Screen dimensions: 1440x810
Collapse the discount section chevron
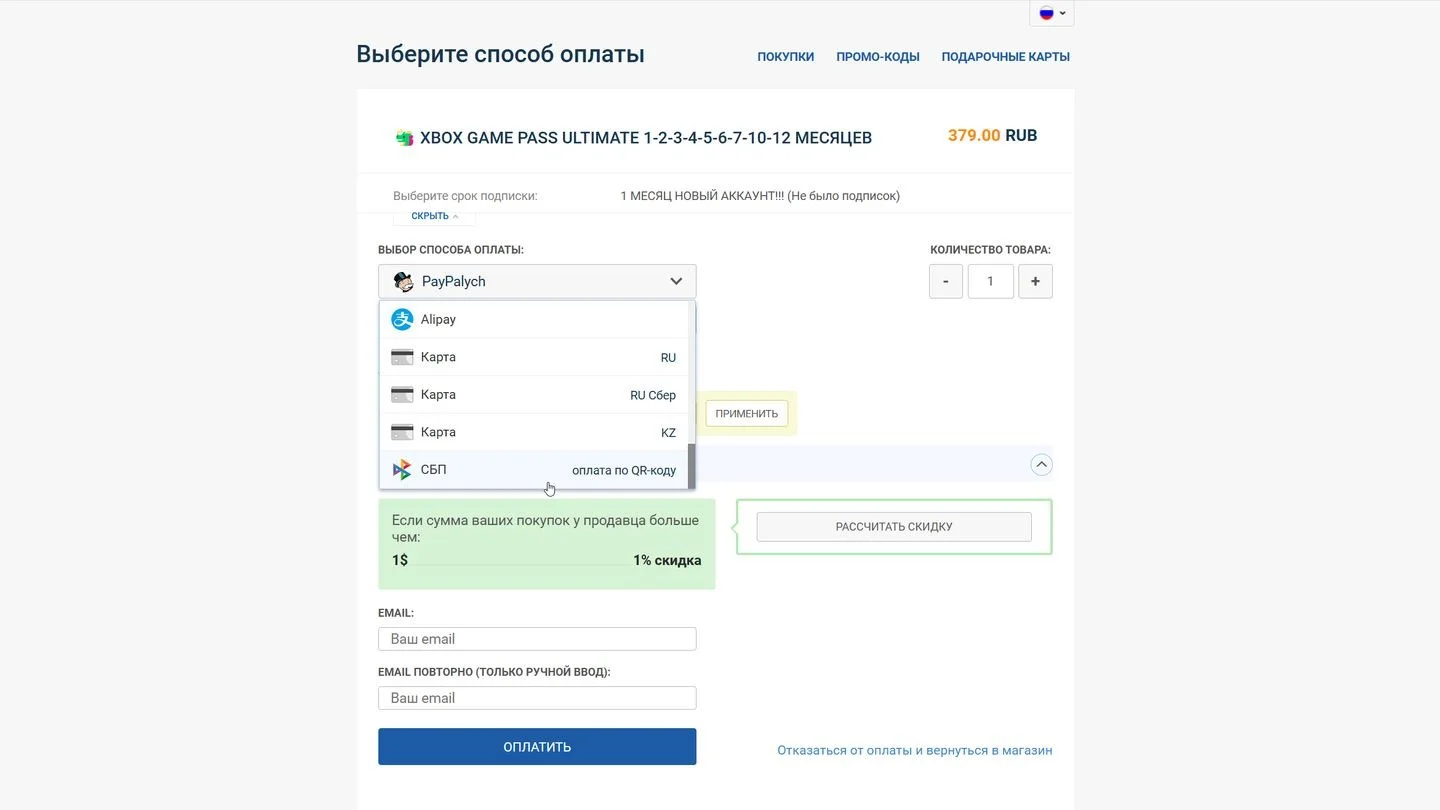tap(1041, 464)
